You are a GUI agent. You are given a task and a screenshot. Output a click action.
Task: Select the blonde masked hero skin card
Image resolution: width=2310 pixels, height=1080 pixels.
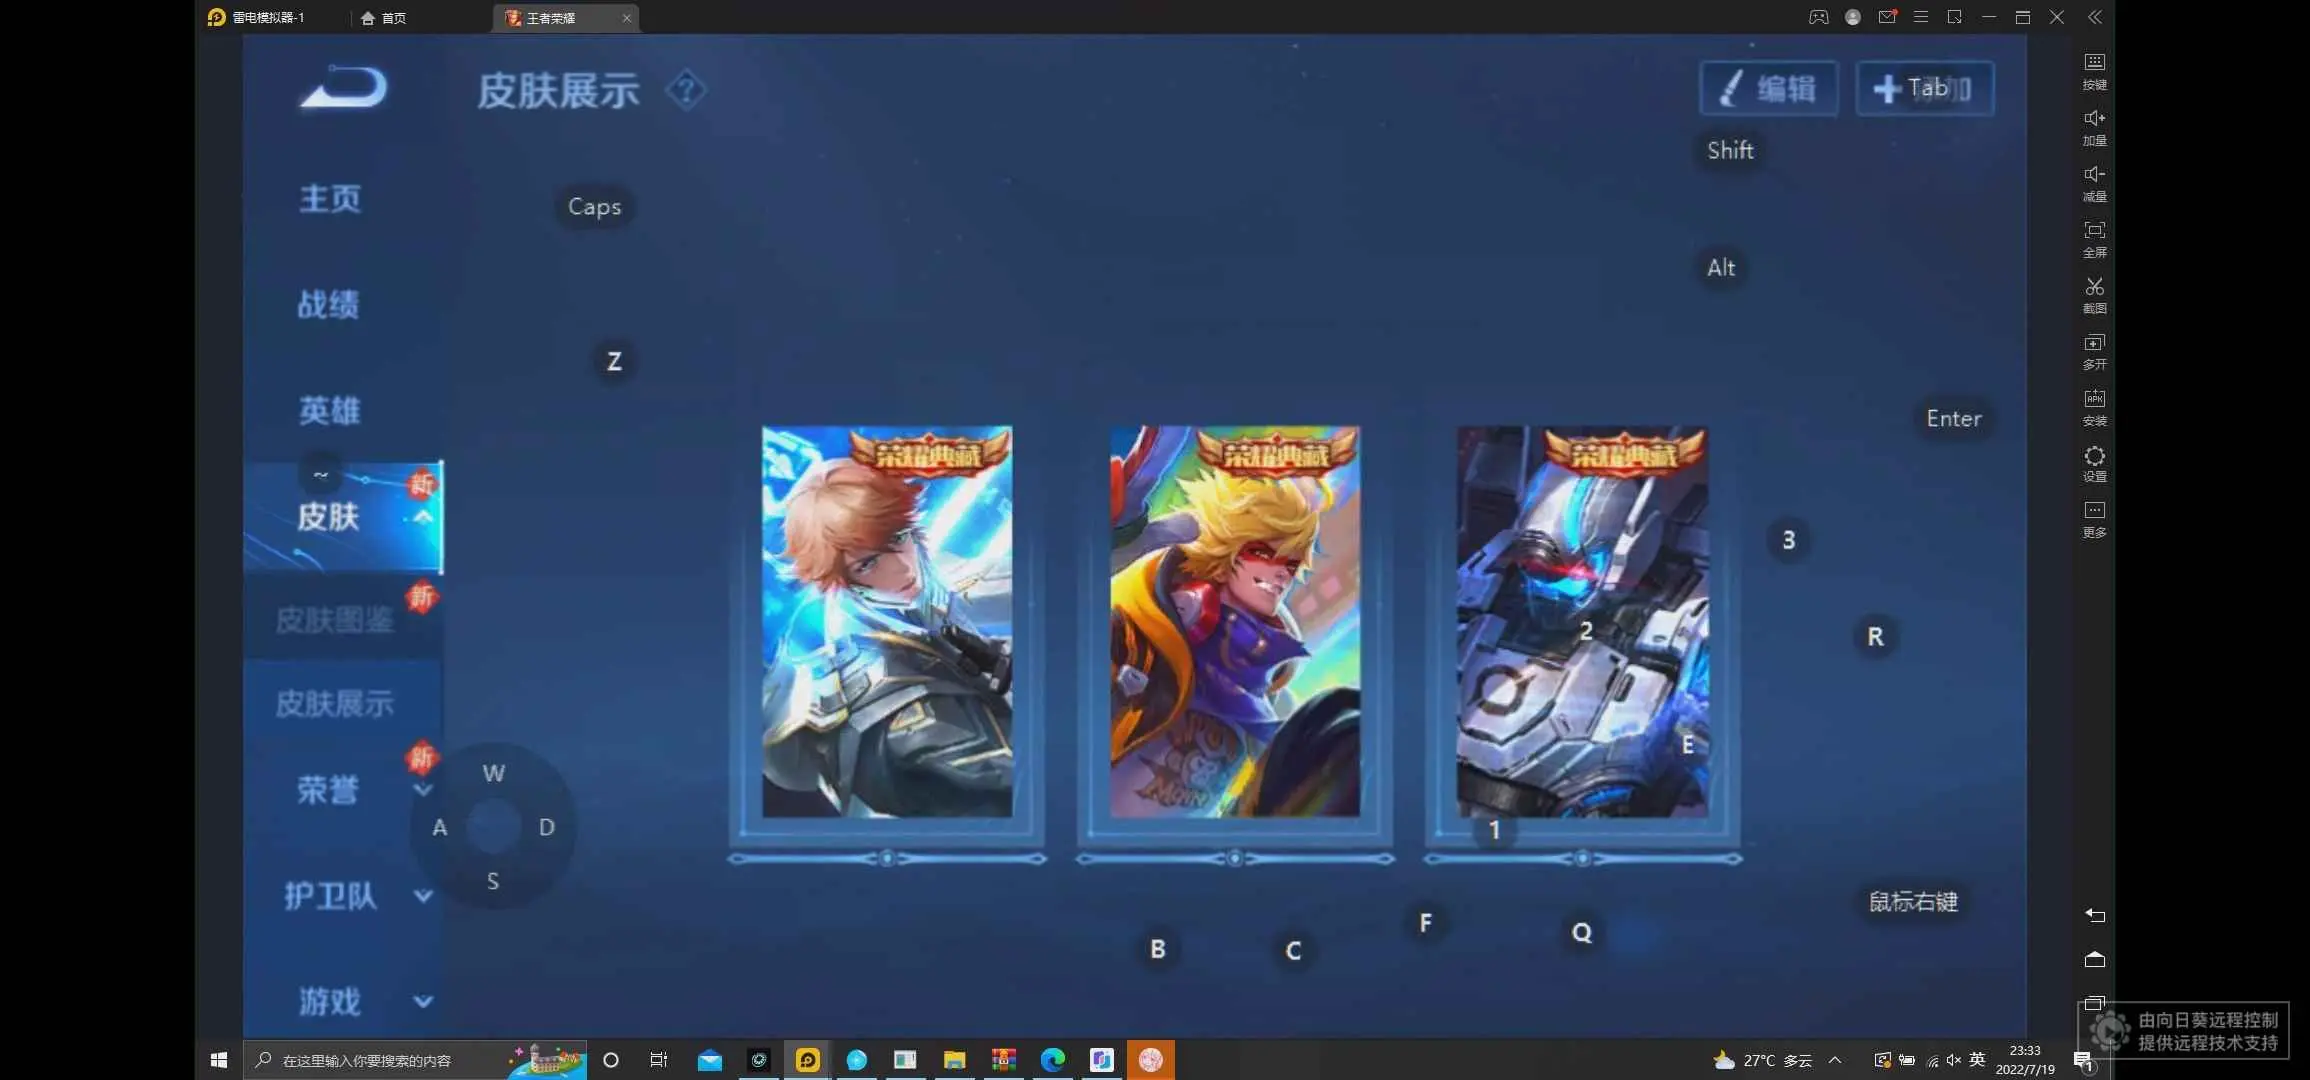tap(1235, 622)
